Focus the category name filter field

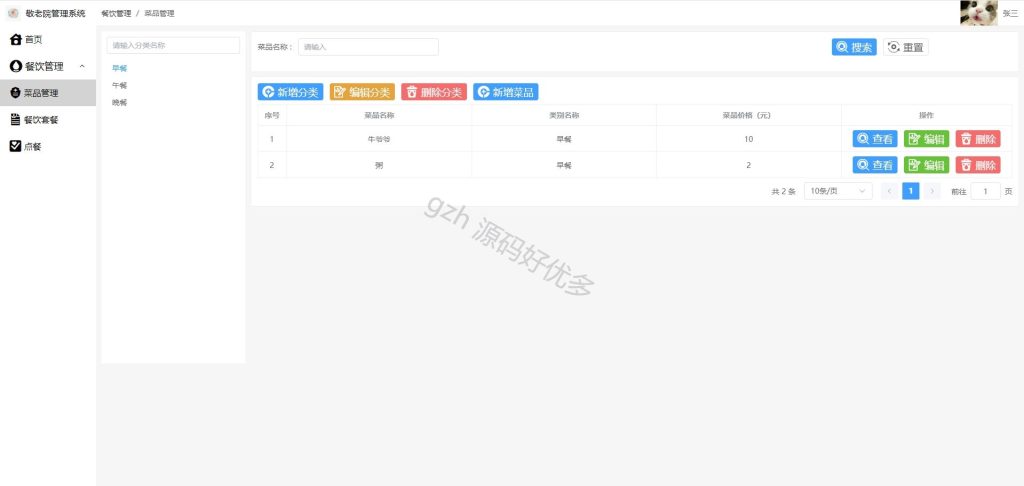coord(173,45)
